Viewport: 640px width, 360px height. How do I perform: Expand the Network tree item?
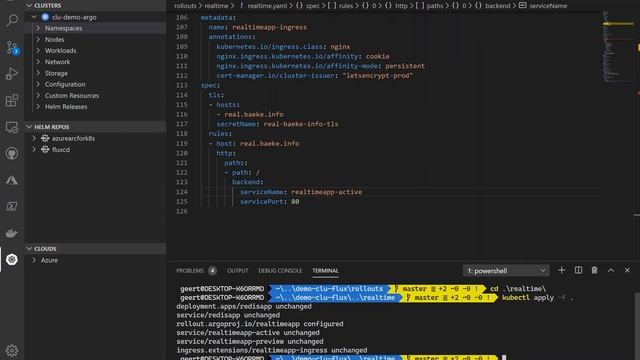[x=38, y=62]
